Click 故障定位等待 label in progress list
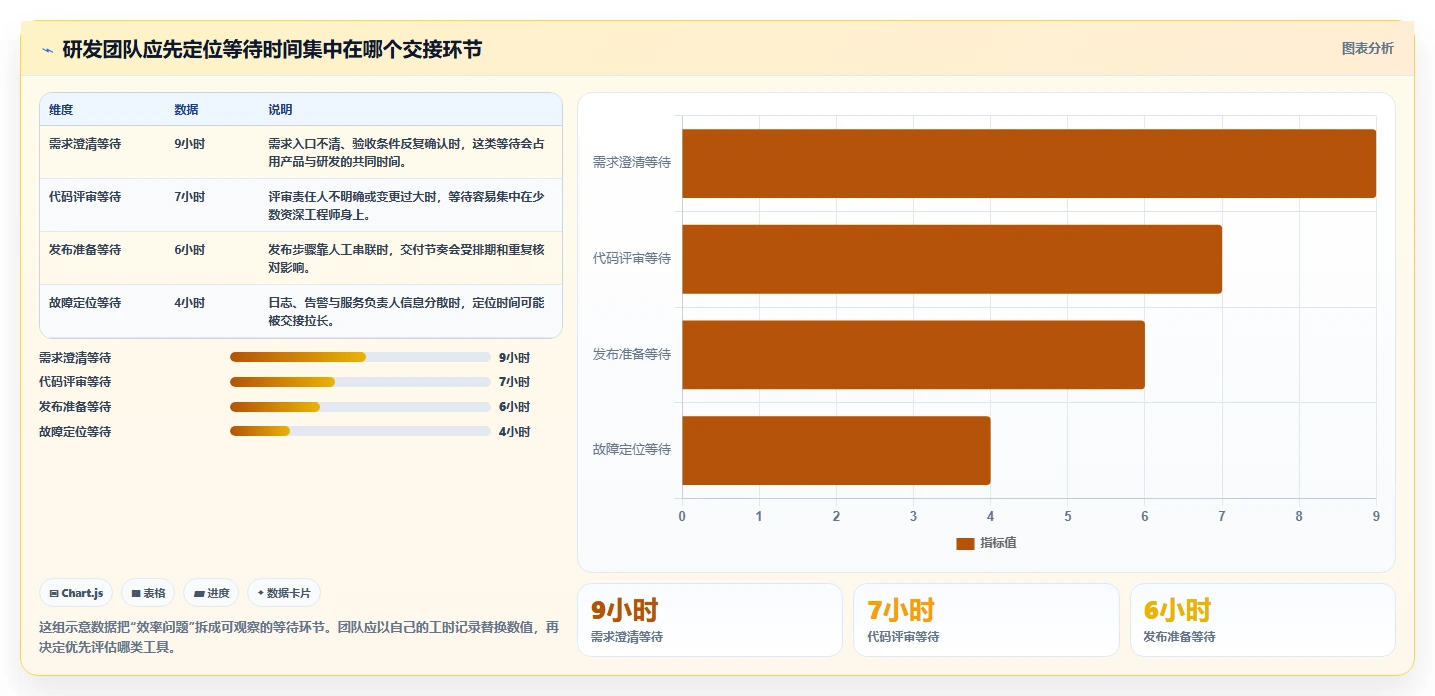1435x696 pixels. [x=75, y=432]
